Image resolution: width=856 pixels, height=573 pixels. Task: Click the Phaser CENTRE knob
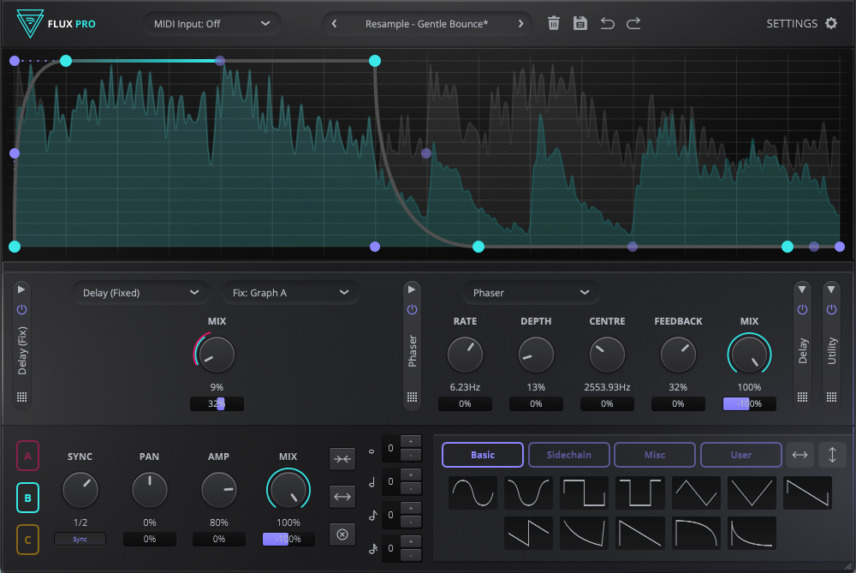tap(607, 354)
